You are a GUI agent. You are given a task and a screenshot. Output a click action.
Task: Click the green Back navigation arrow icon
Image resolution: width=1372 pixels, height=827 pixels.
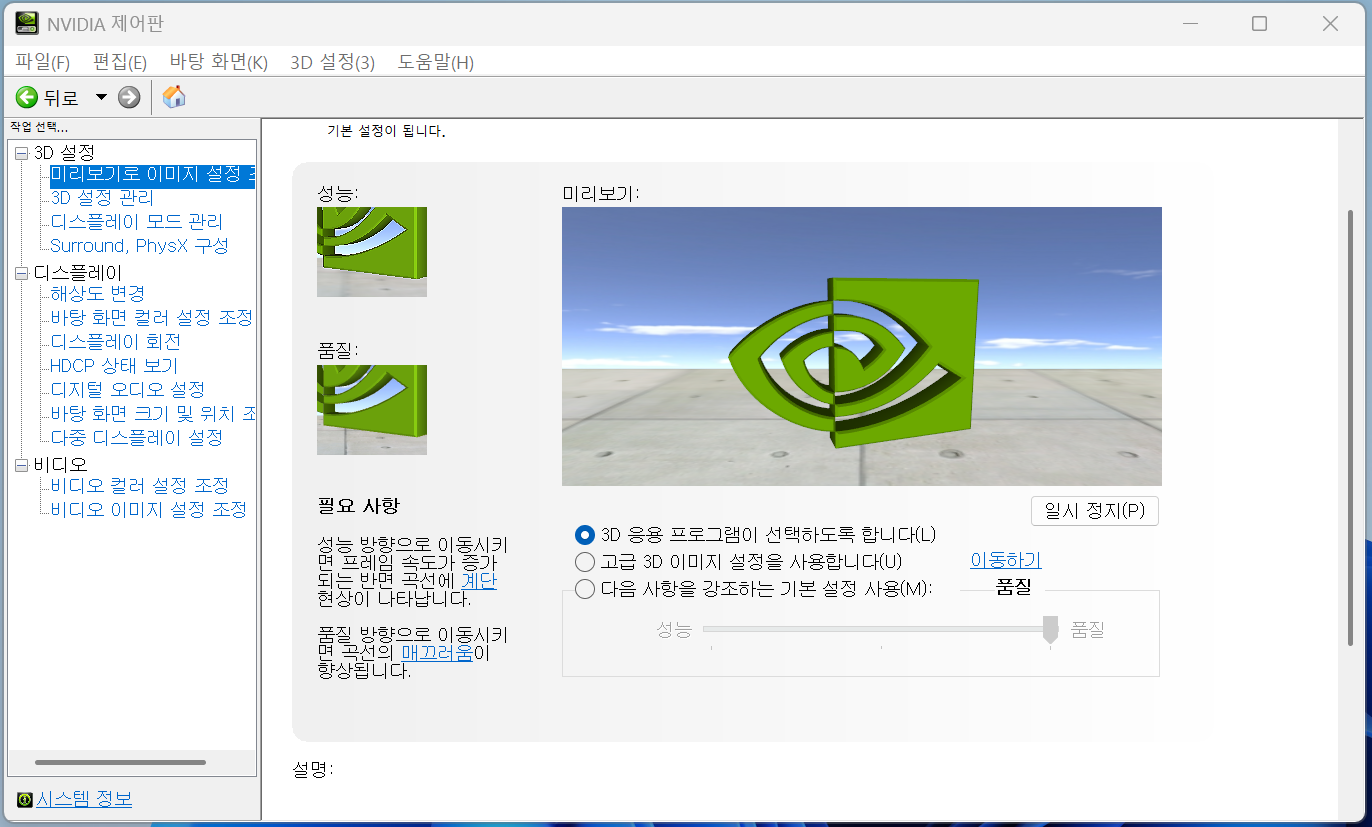(27, 97)
